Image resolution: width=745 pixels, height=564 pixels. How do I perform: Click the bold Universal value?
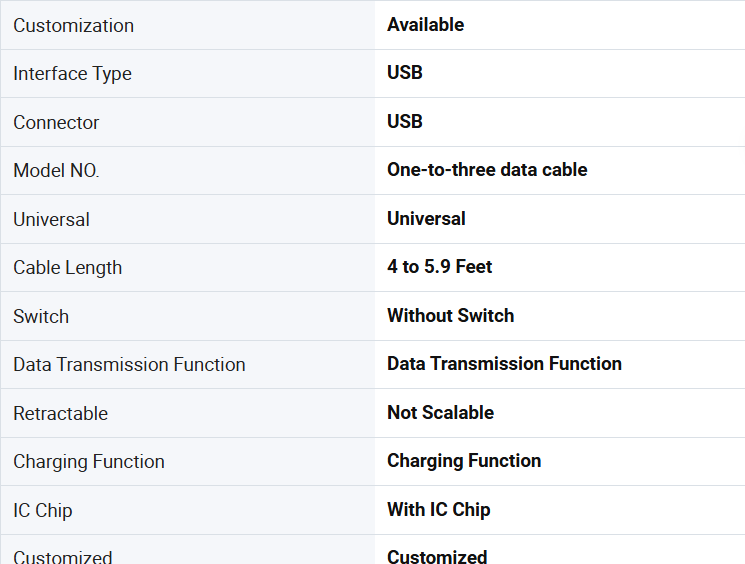tap(426, 219)
